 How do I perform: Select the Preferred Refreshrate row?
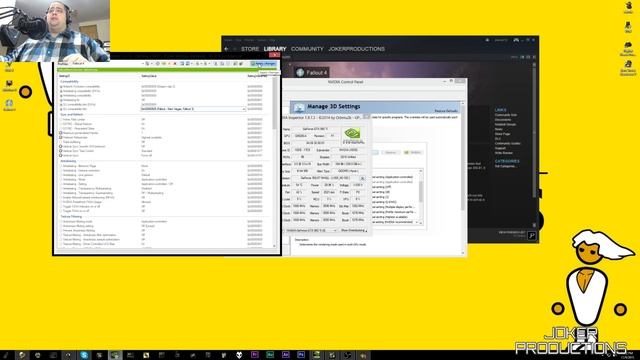click(163, 138)
